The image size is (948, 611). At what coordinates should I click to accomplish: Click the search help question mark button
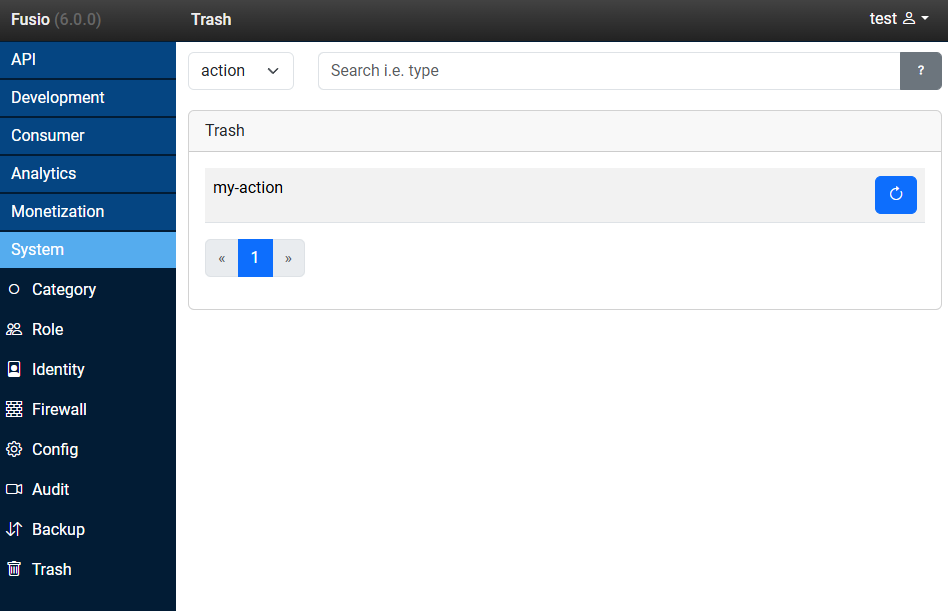click(x=921, y=71)
